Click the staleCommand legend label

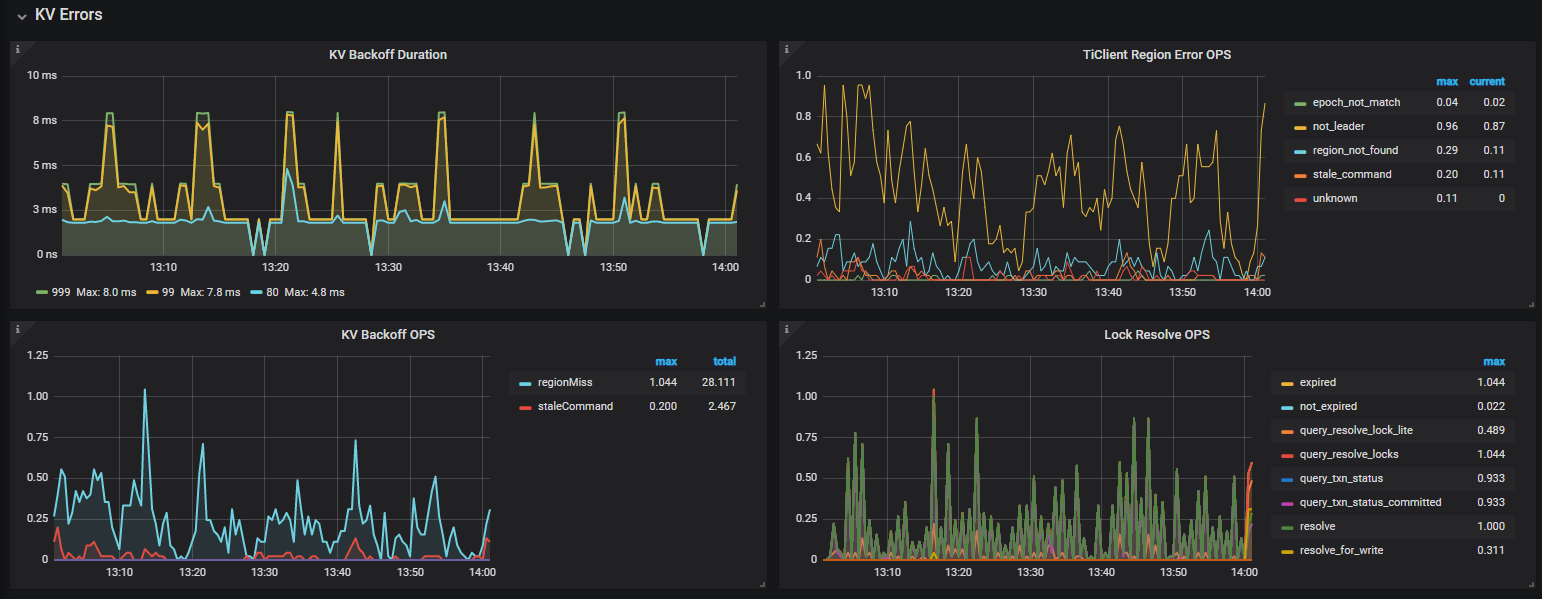[575, 406]
